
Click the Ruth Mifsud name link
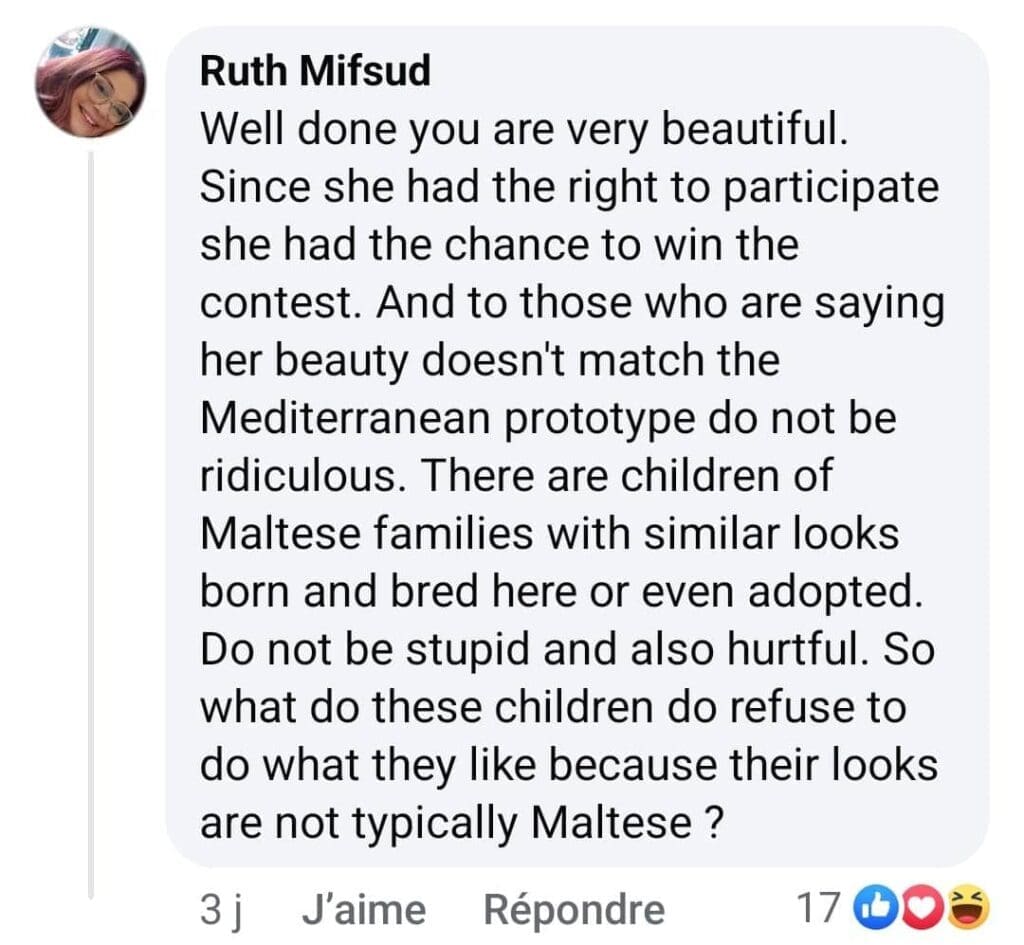pyautogui.click(x=315, y=72)
